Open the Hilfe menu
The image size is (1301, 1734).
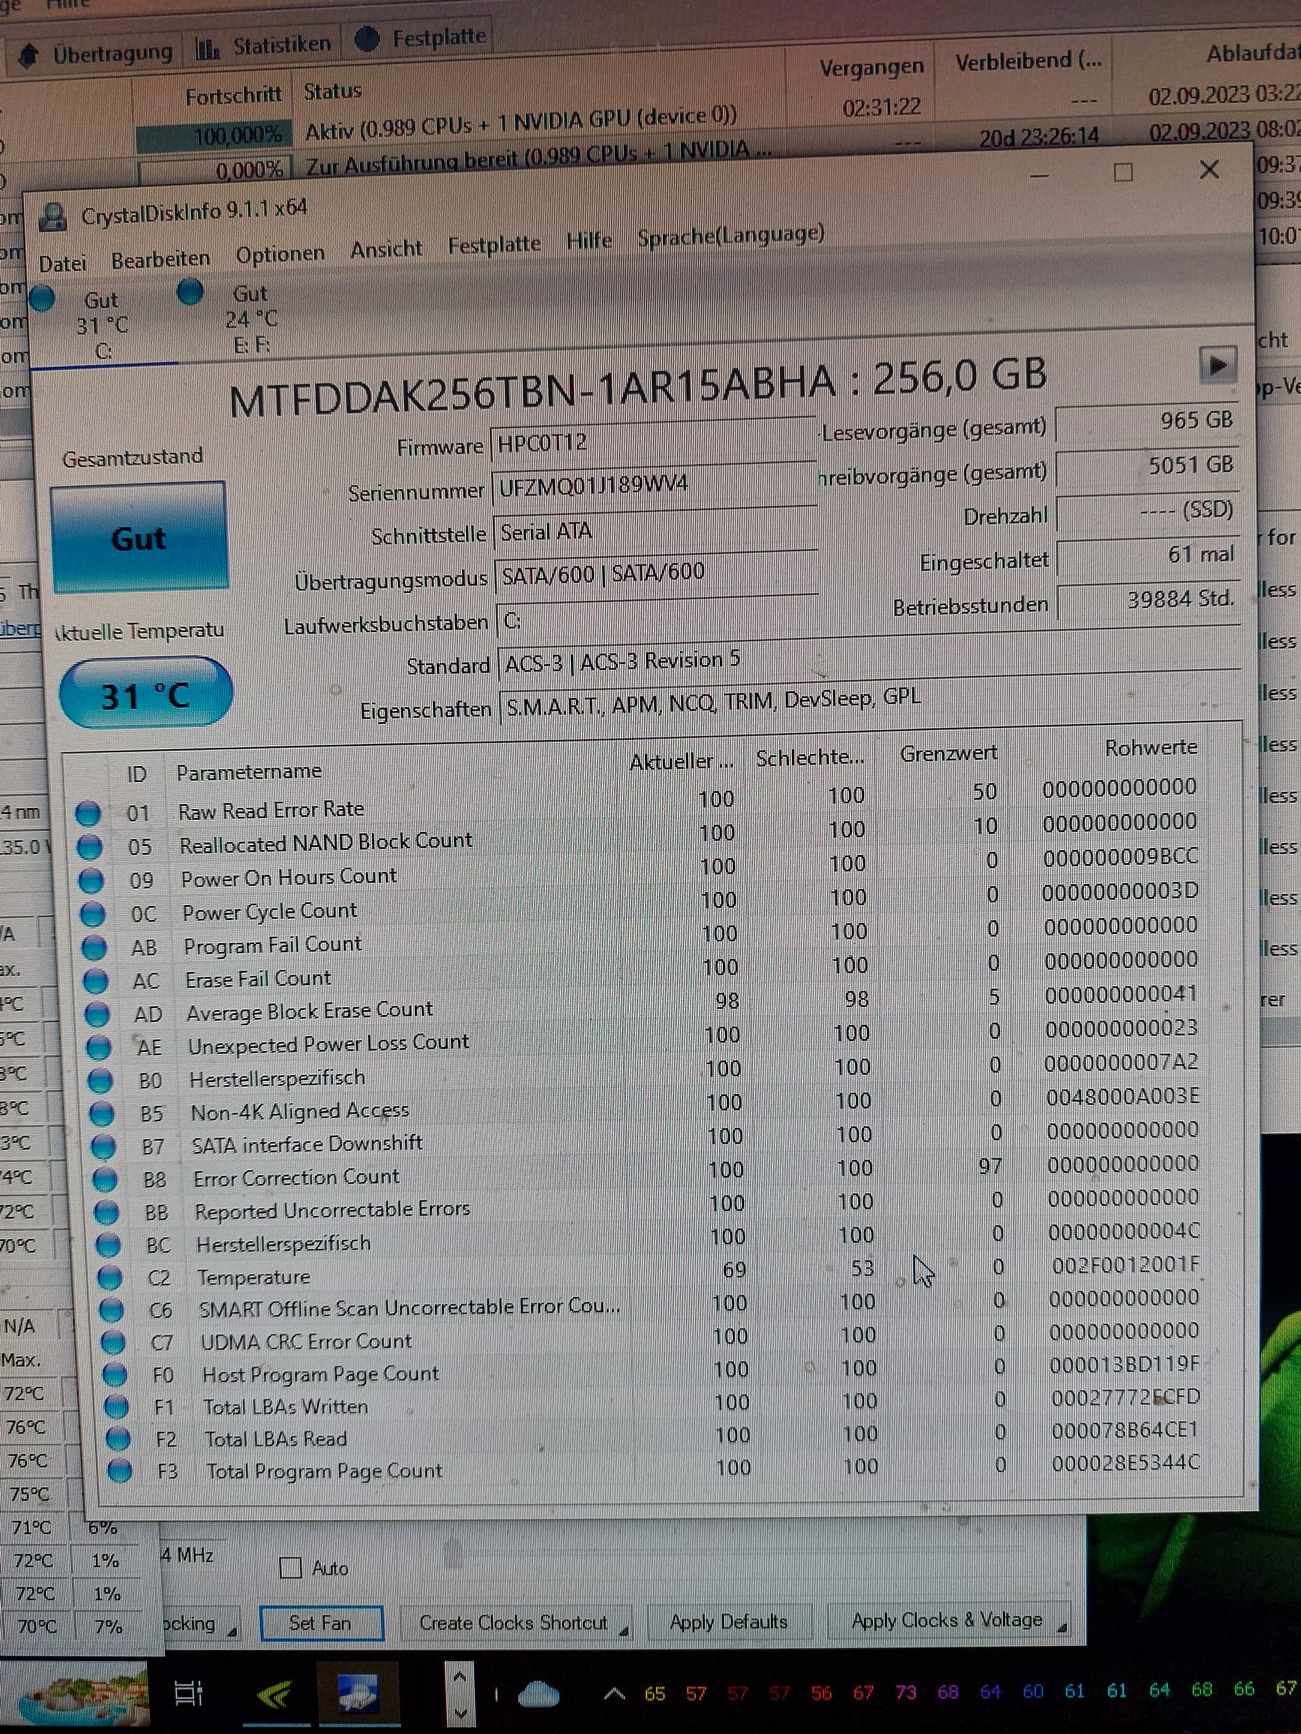click(x=589, y=240)
